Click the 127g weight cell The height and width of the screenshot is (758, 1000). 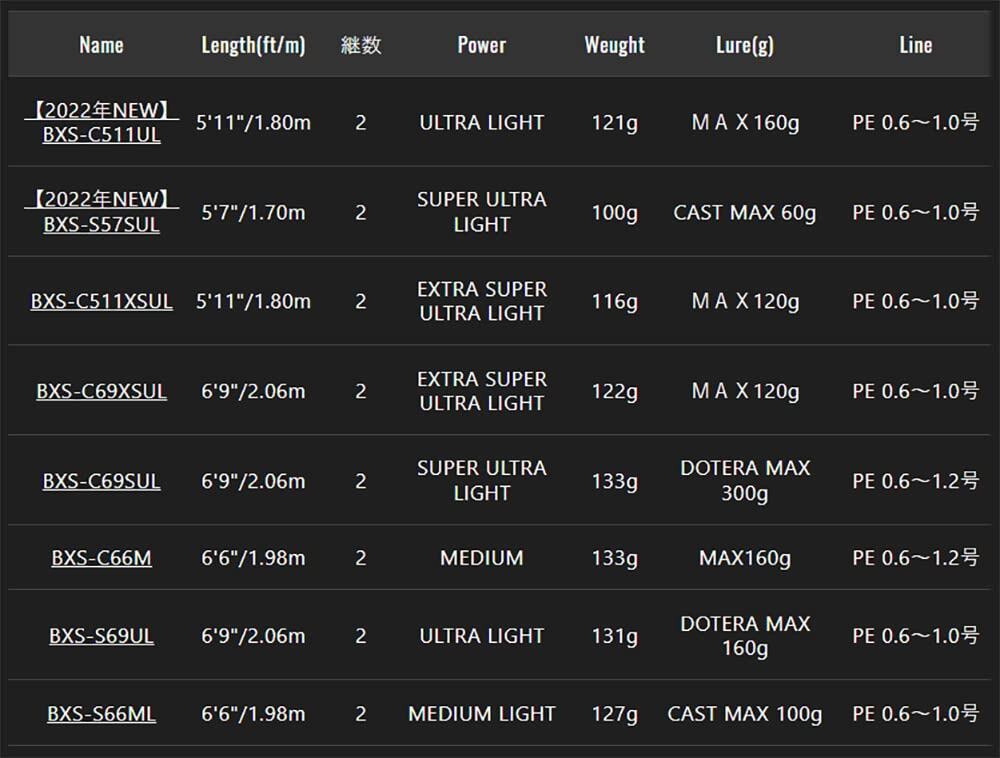[614, 714]
